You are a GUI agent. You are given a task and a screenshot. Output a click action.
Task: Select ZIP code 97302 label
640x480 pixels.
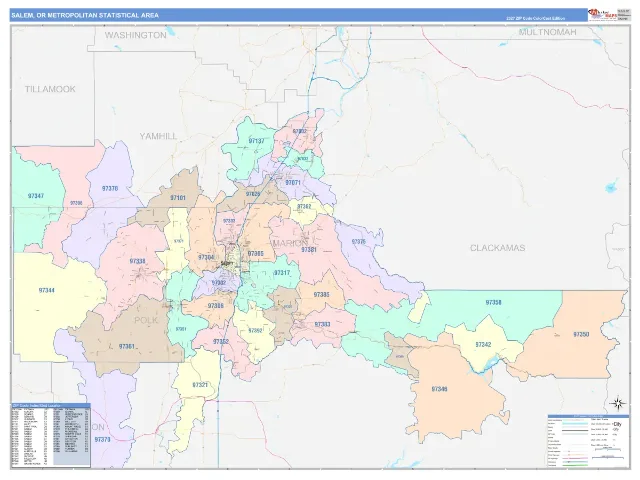pyautogui.click(x=219, y=282)
